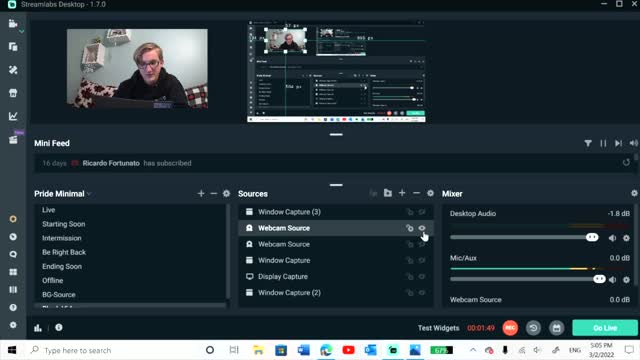
Task: Mute Mic/Aux in the Mixer
Action: coord(612,280)
